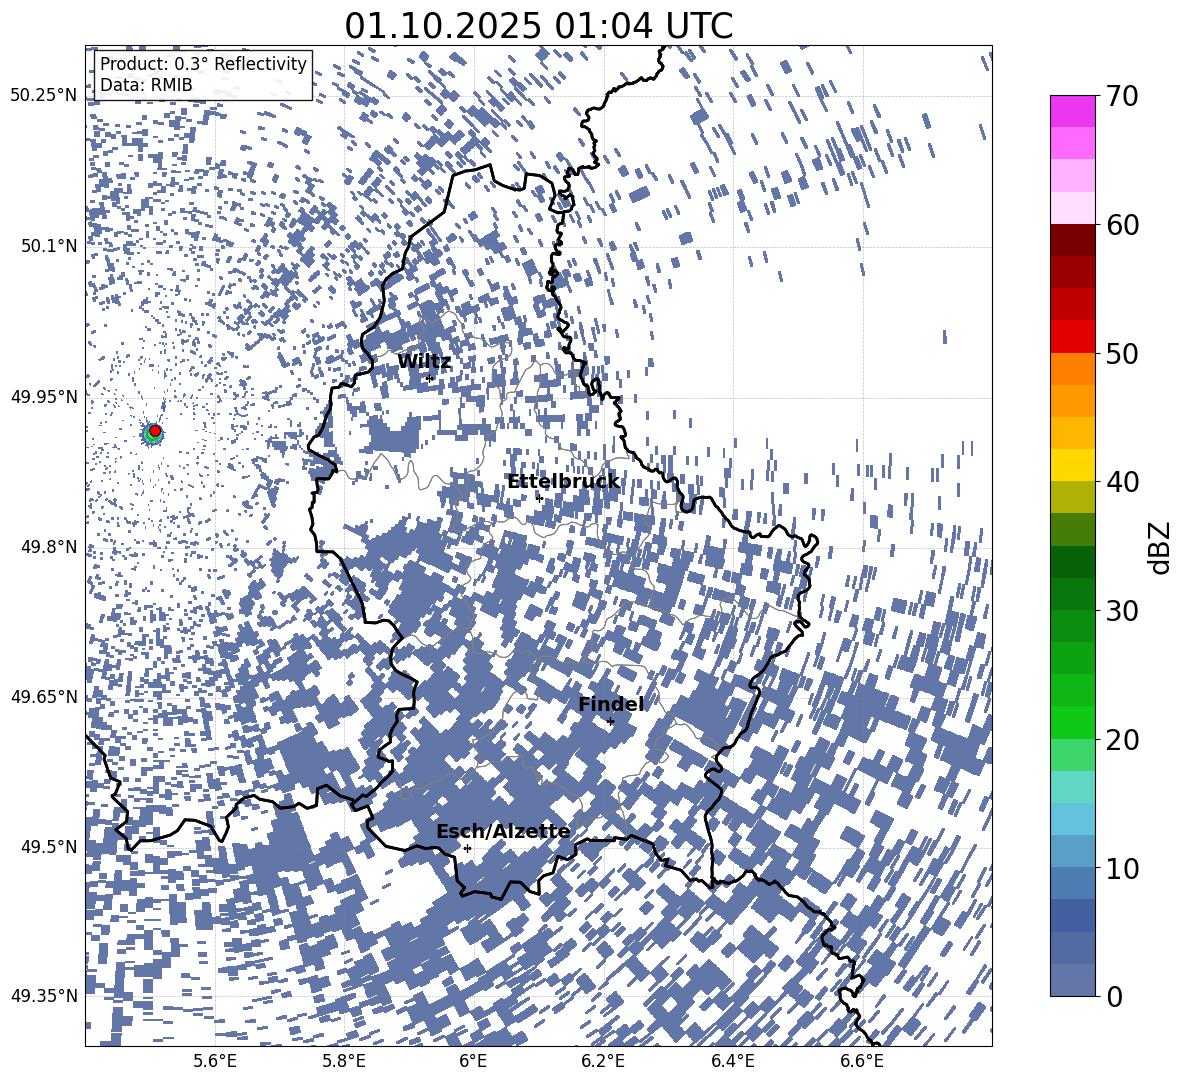Click the dBZ colorbar axis title
Image resolution: width=1184 pixels, height=1081 pixels.
tap(1161, 547)
